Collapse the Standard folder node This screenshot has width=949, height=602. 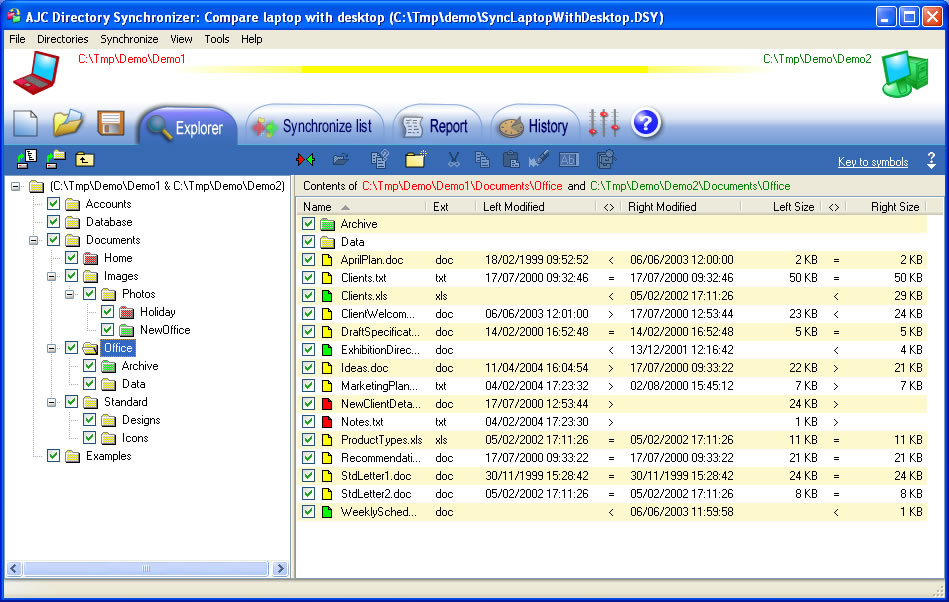click(52, 402)
